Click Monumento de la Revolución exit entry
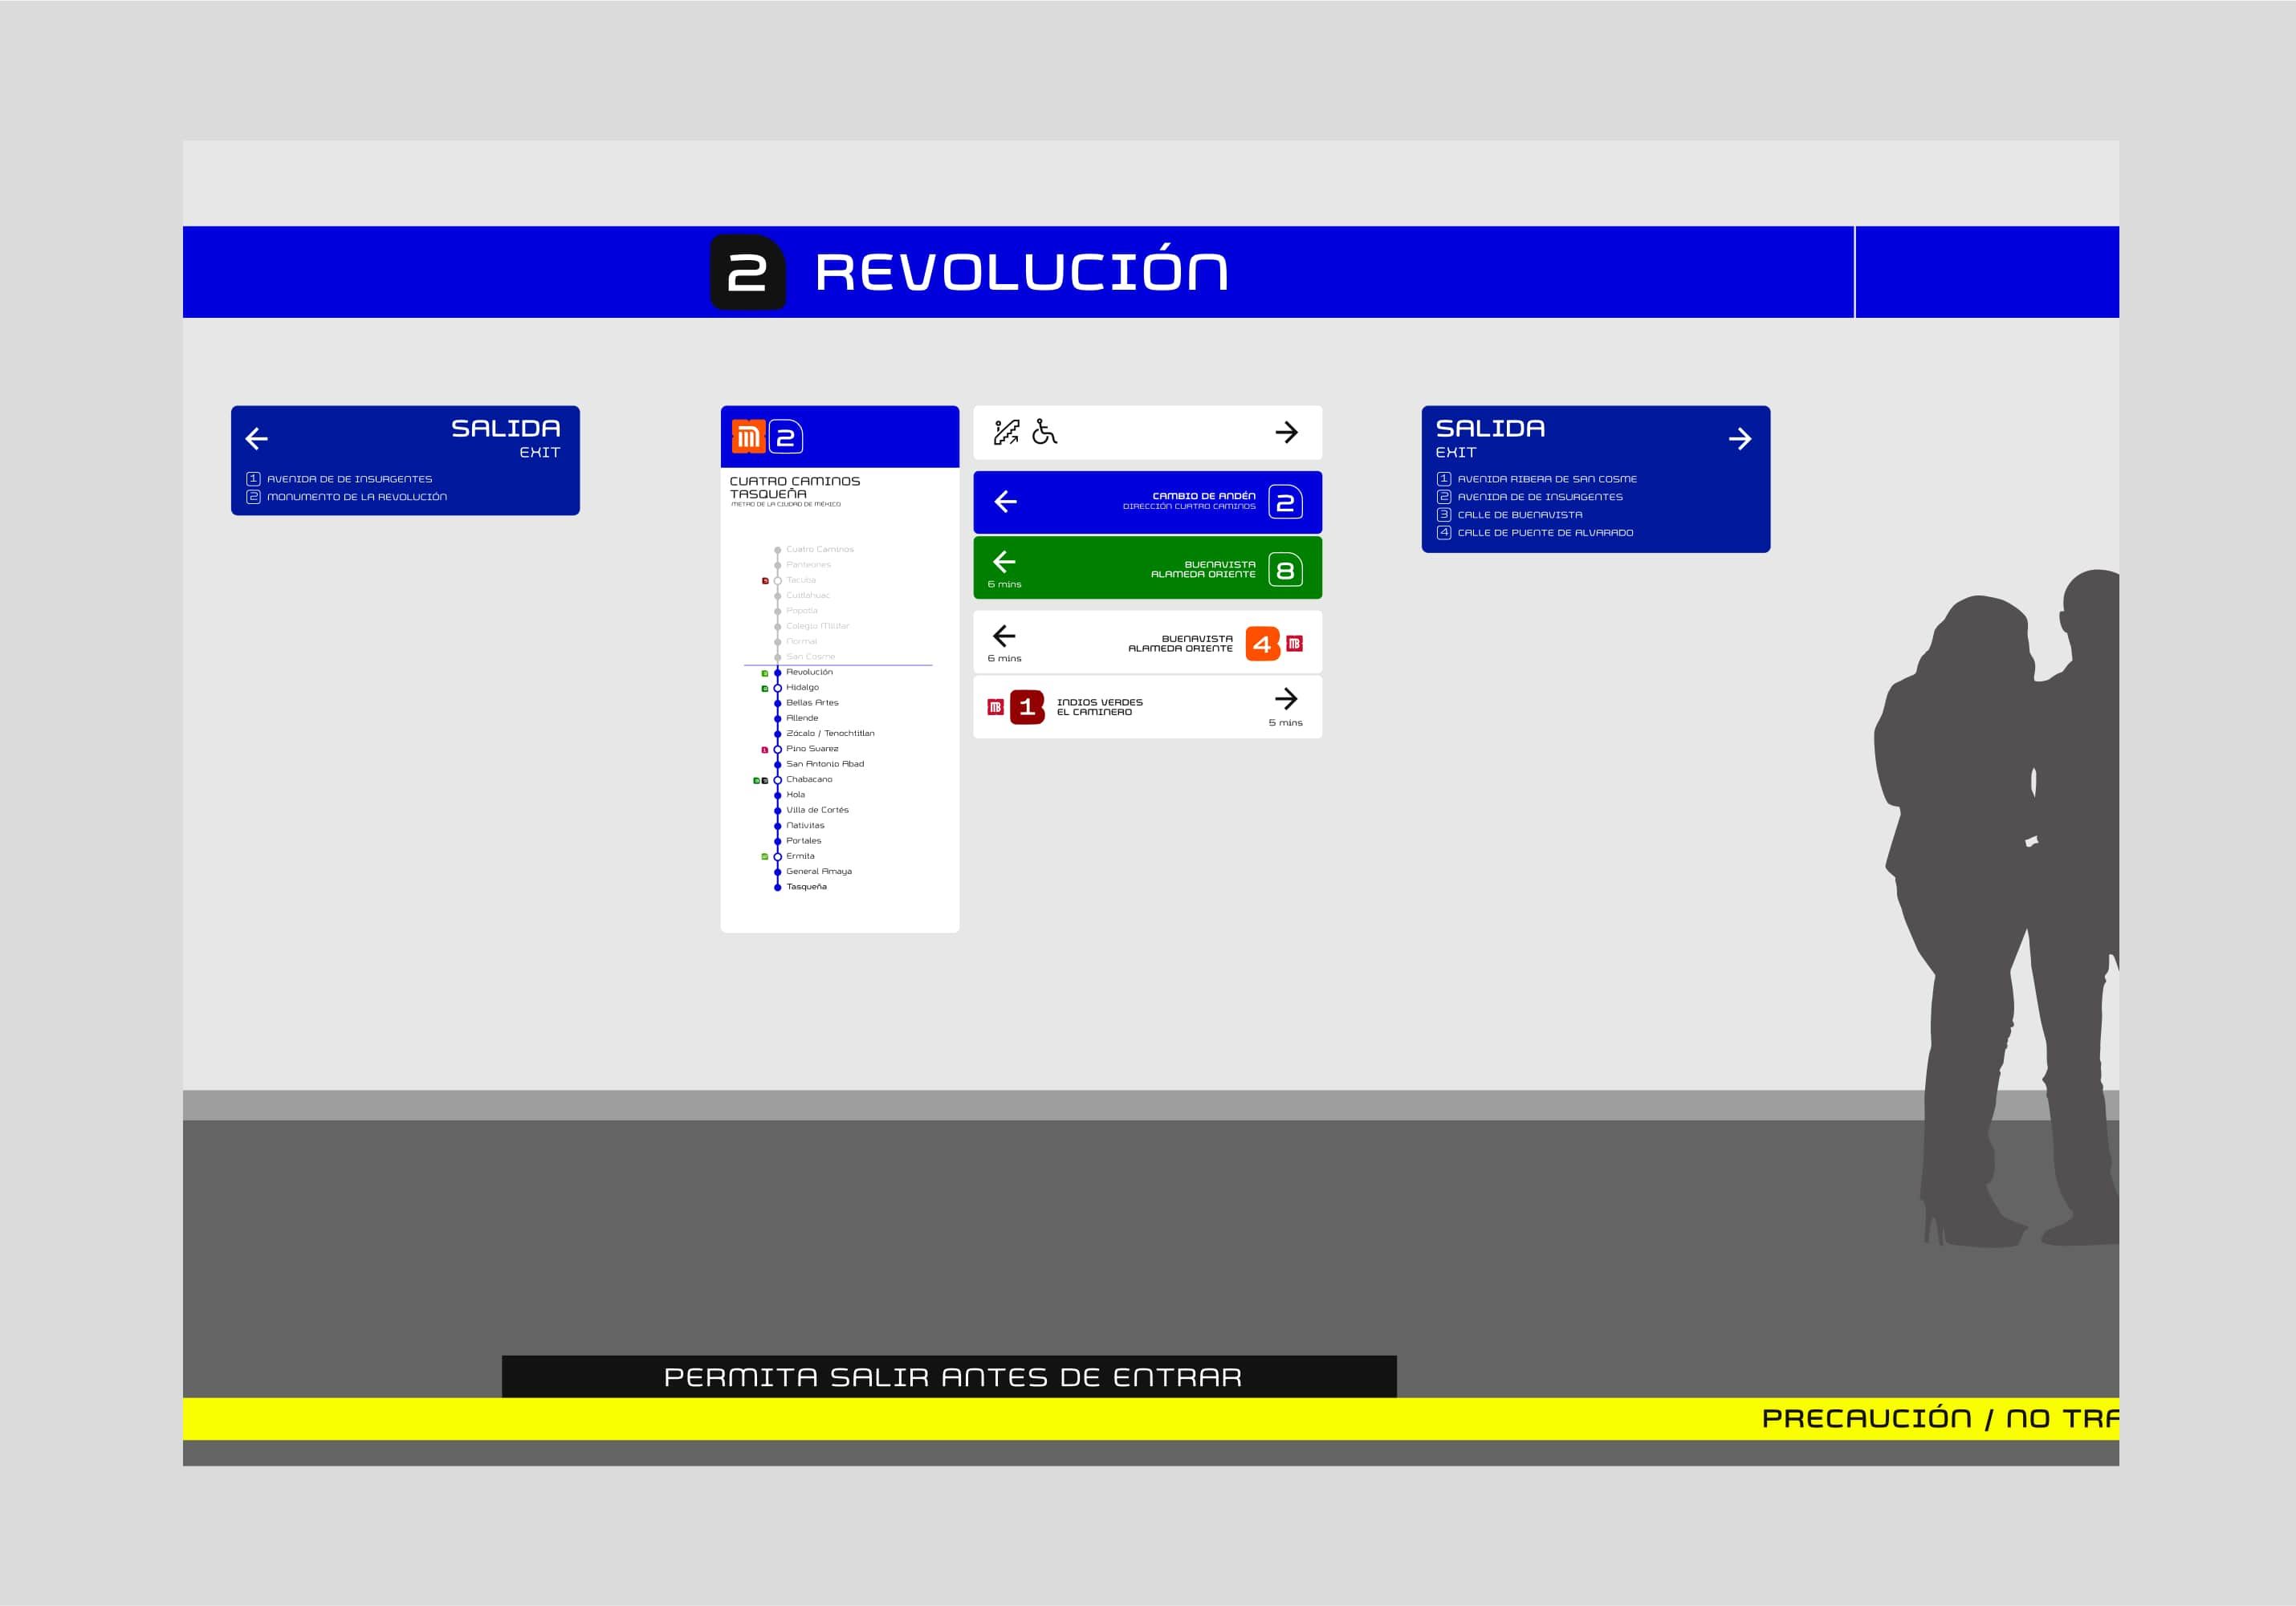The width and height of the screenshot is (2296, 1606). [356, 497]
